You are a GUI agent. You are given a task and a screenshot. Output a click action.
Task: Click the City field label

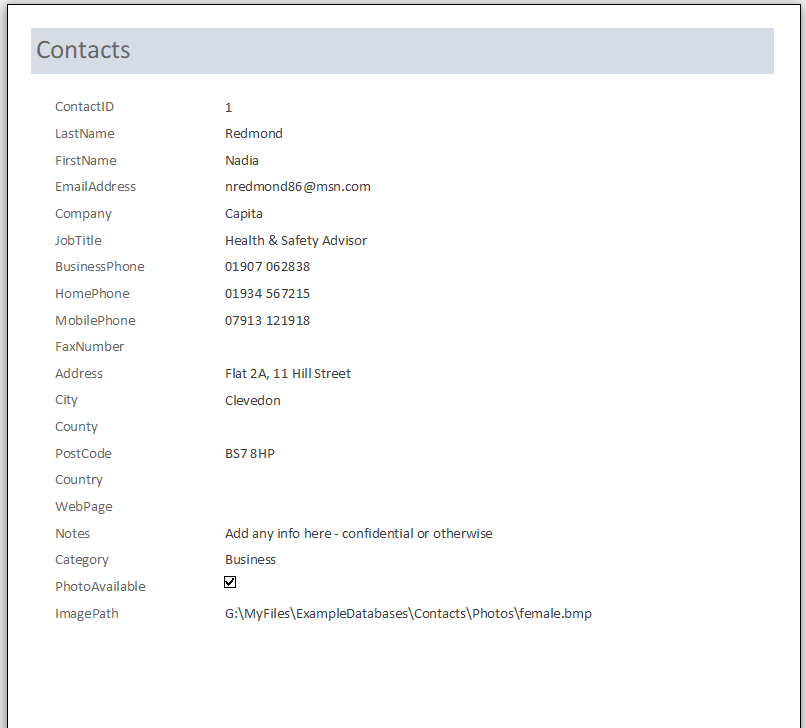tap(66, 401)
